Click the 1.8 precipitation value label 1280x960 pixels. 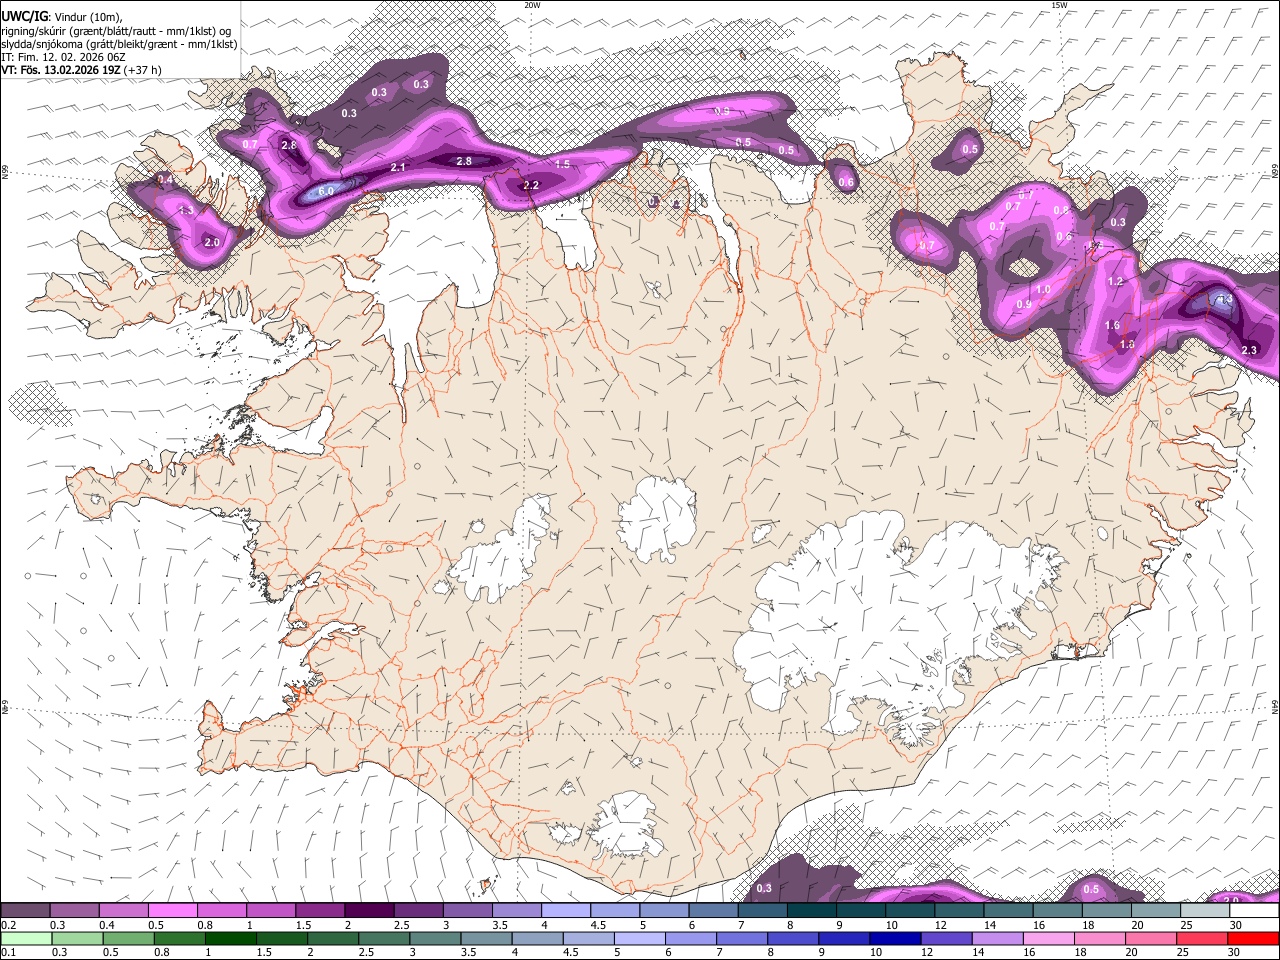click(1127, 344)
